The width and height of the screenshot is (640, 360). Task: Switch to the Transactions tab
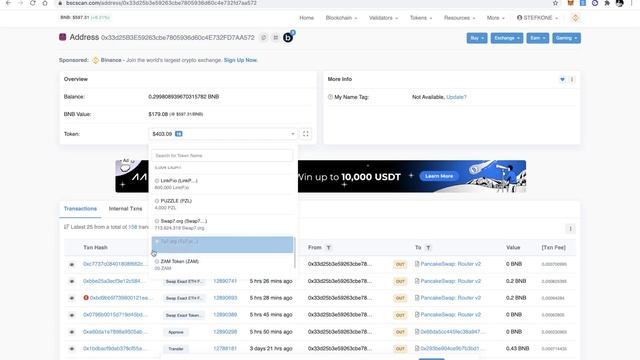80,209
